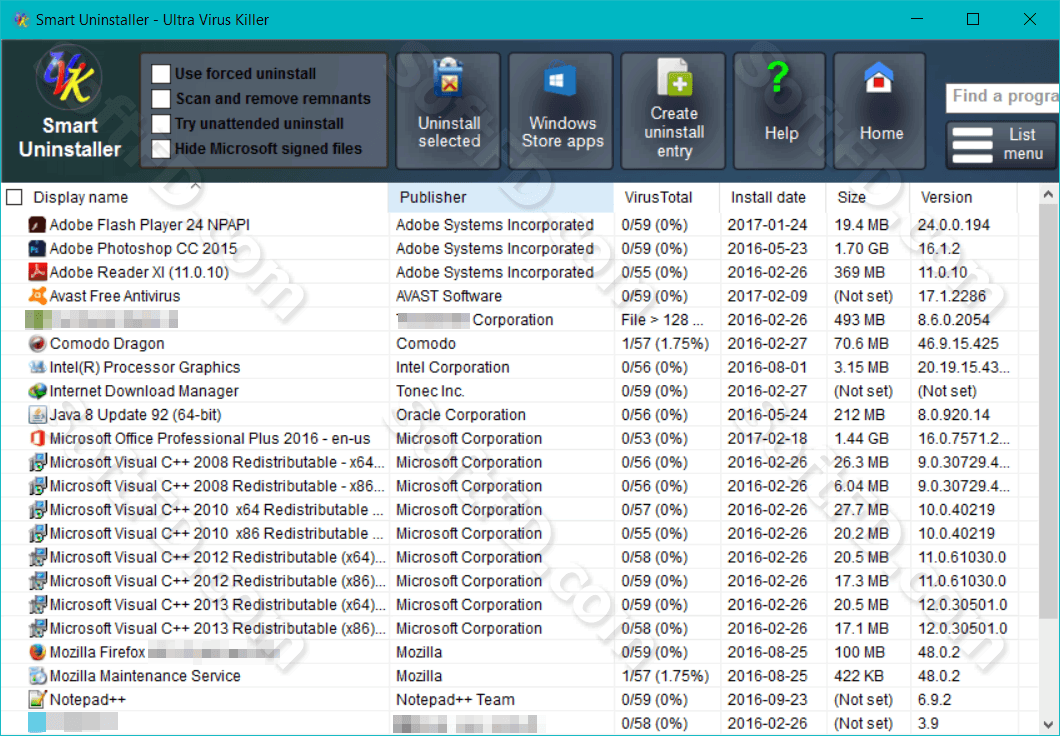Go to the Home screen
Image resolution: width=1060 pixels, height=736 pixels.
click(880, 111)
